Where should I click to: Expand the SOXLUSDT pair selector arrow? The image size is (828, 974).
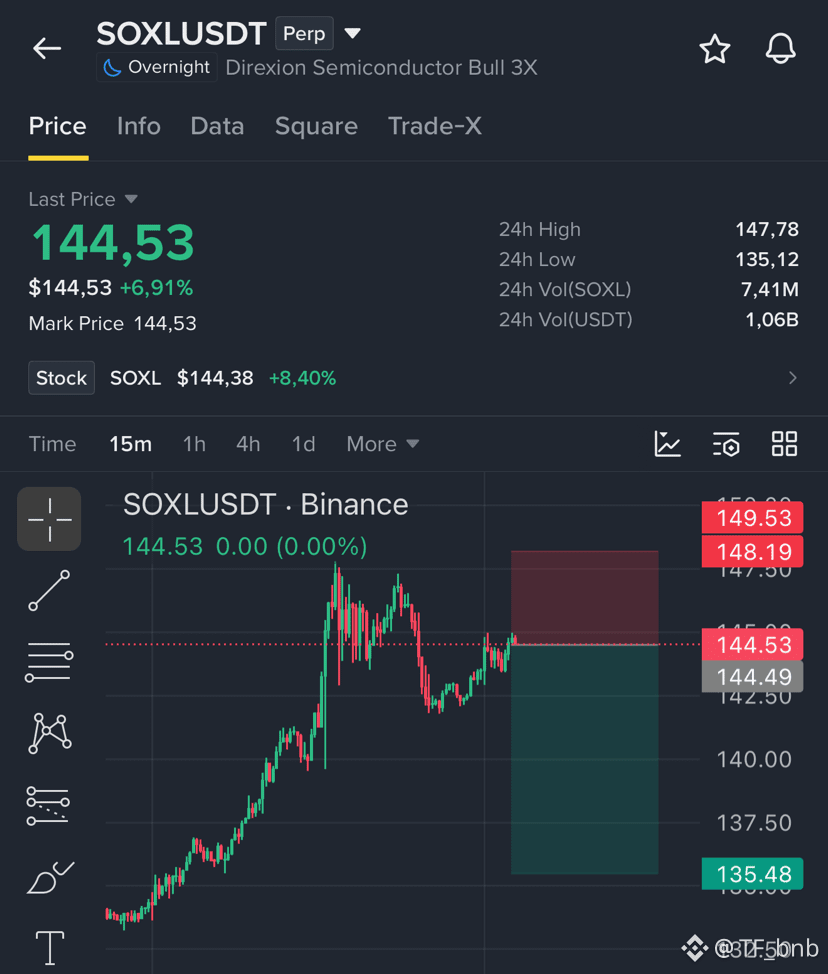(353, 33)
